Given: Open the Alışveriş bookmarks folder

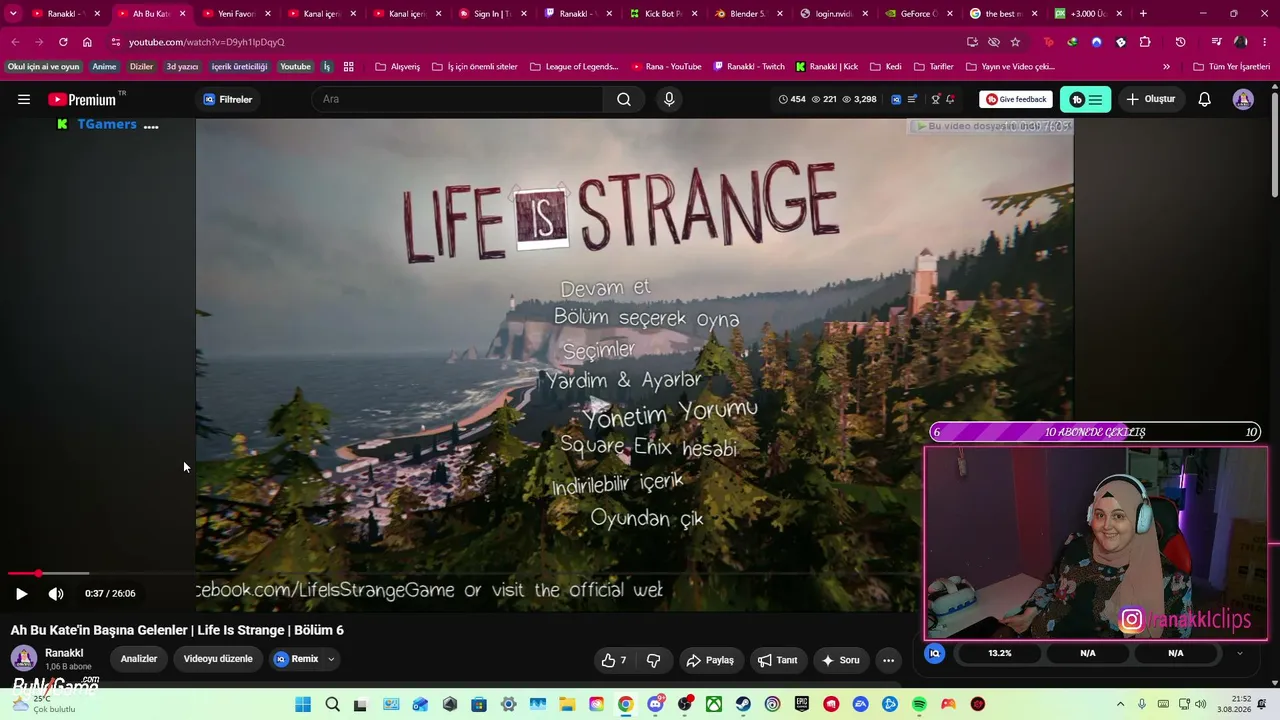Looking at the screenshot, I should point(398,67).
